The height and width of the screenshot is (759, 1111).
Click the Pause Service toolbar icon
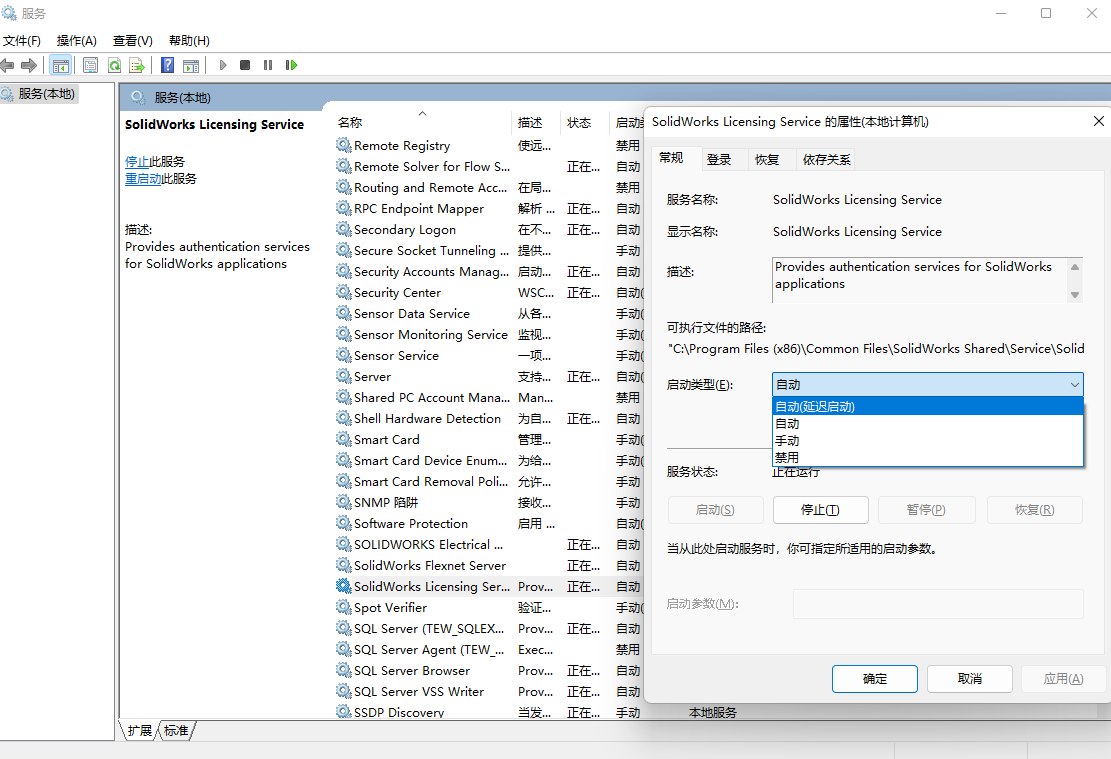pyautogui.click(x=268, y=65)
